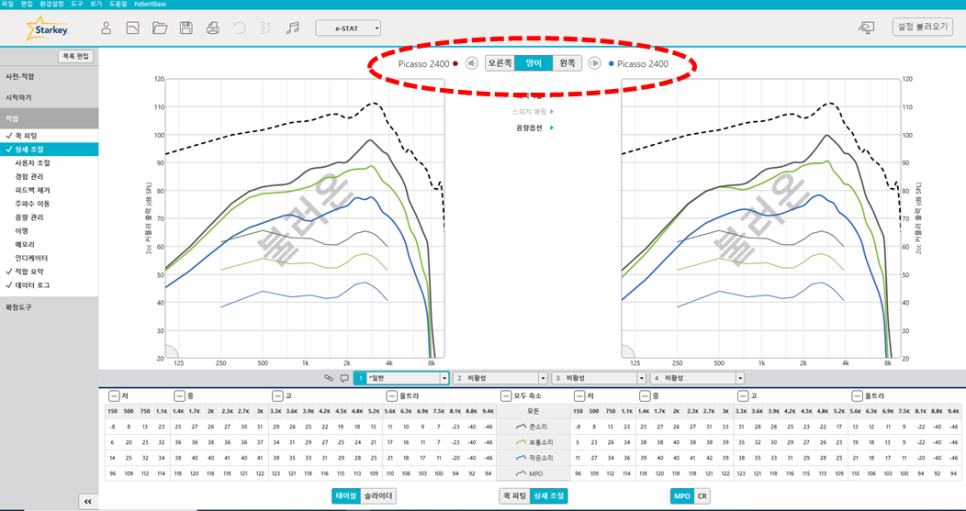966x511 pixels.
Task: Open 적합 요약 in sidebar
Action: 29,271
